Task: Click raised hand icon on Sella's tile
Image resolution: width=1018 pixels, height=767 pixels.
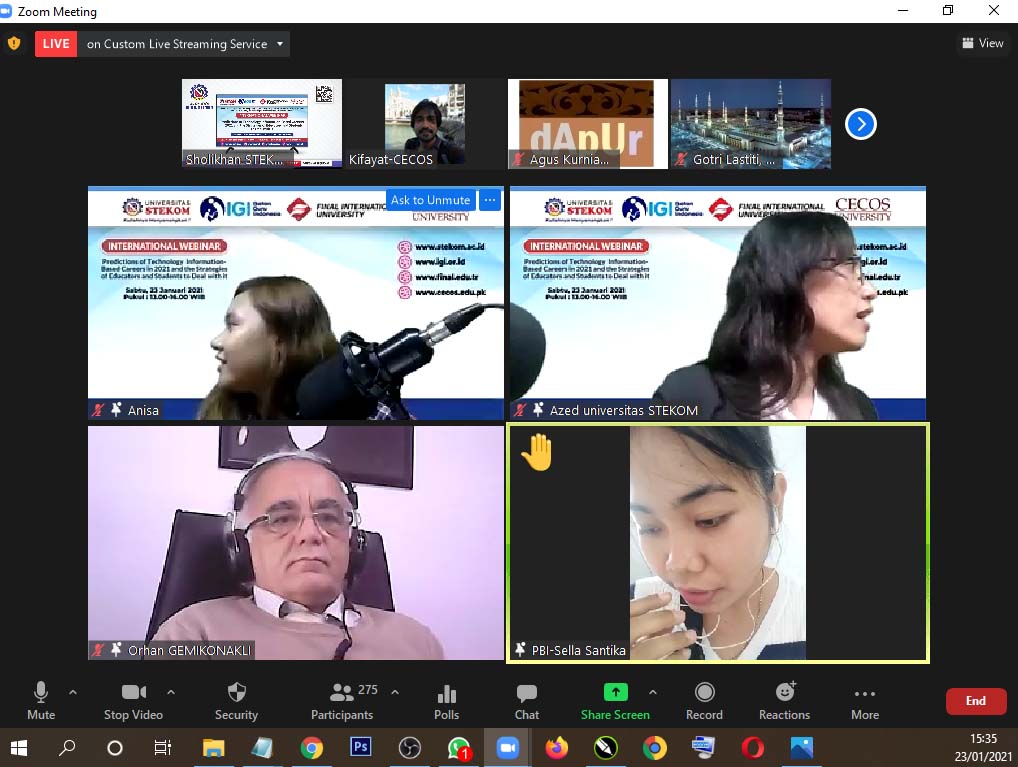Action: coord(536,451)
